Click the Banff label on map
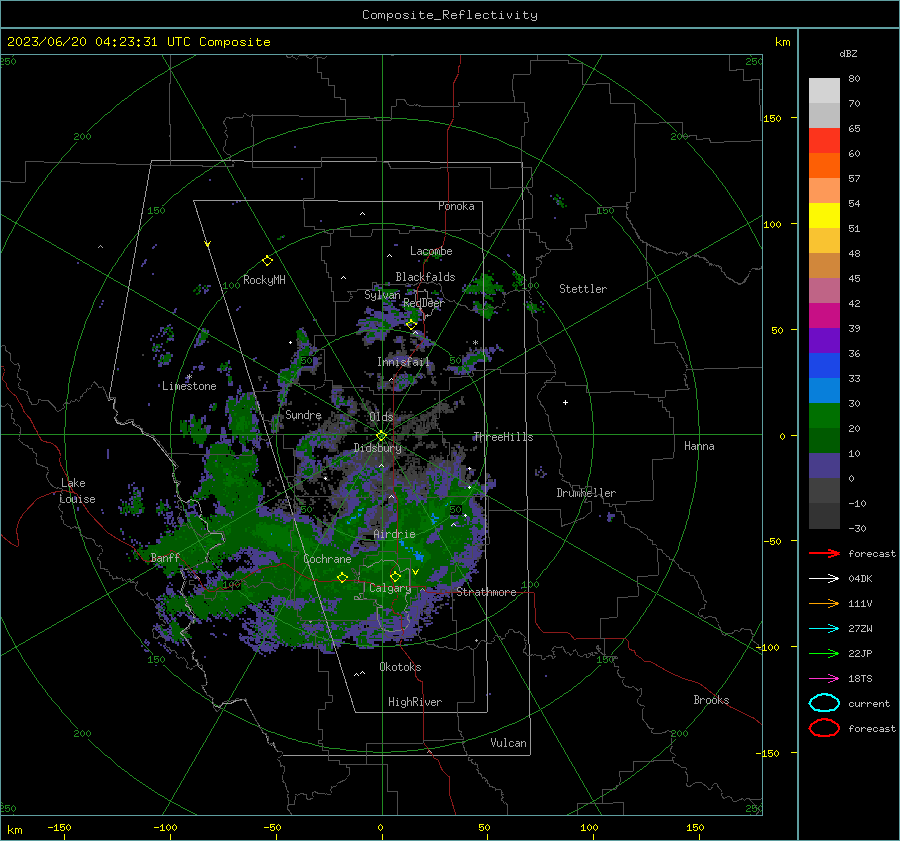This screenshot has height=841, width=900. click(x=165, y=558)
